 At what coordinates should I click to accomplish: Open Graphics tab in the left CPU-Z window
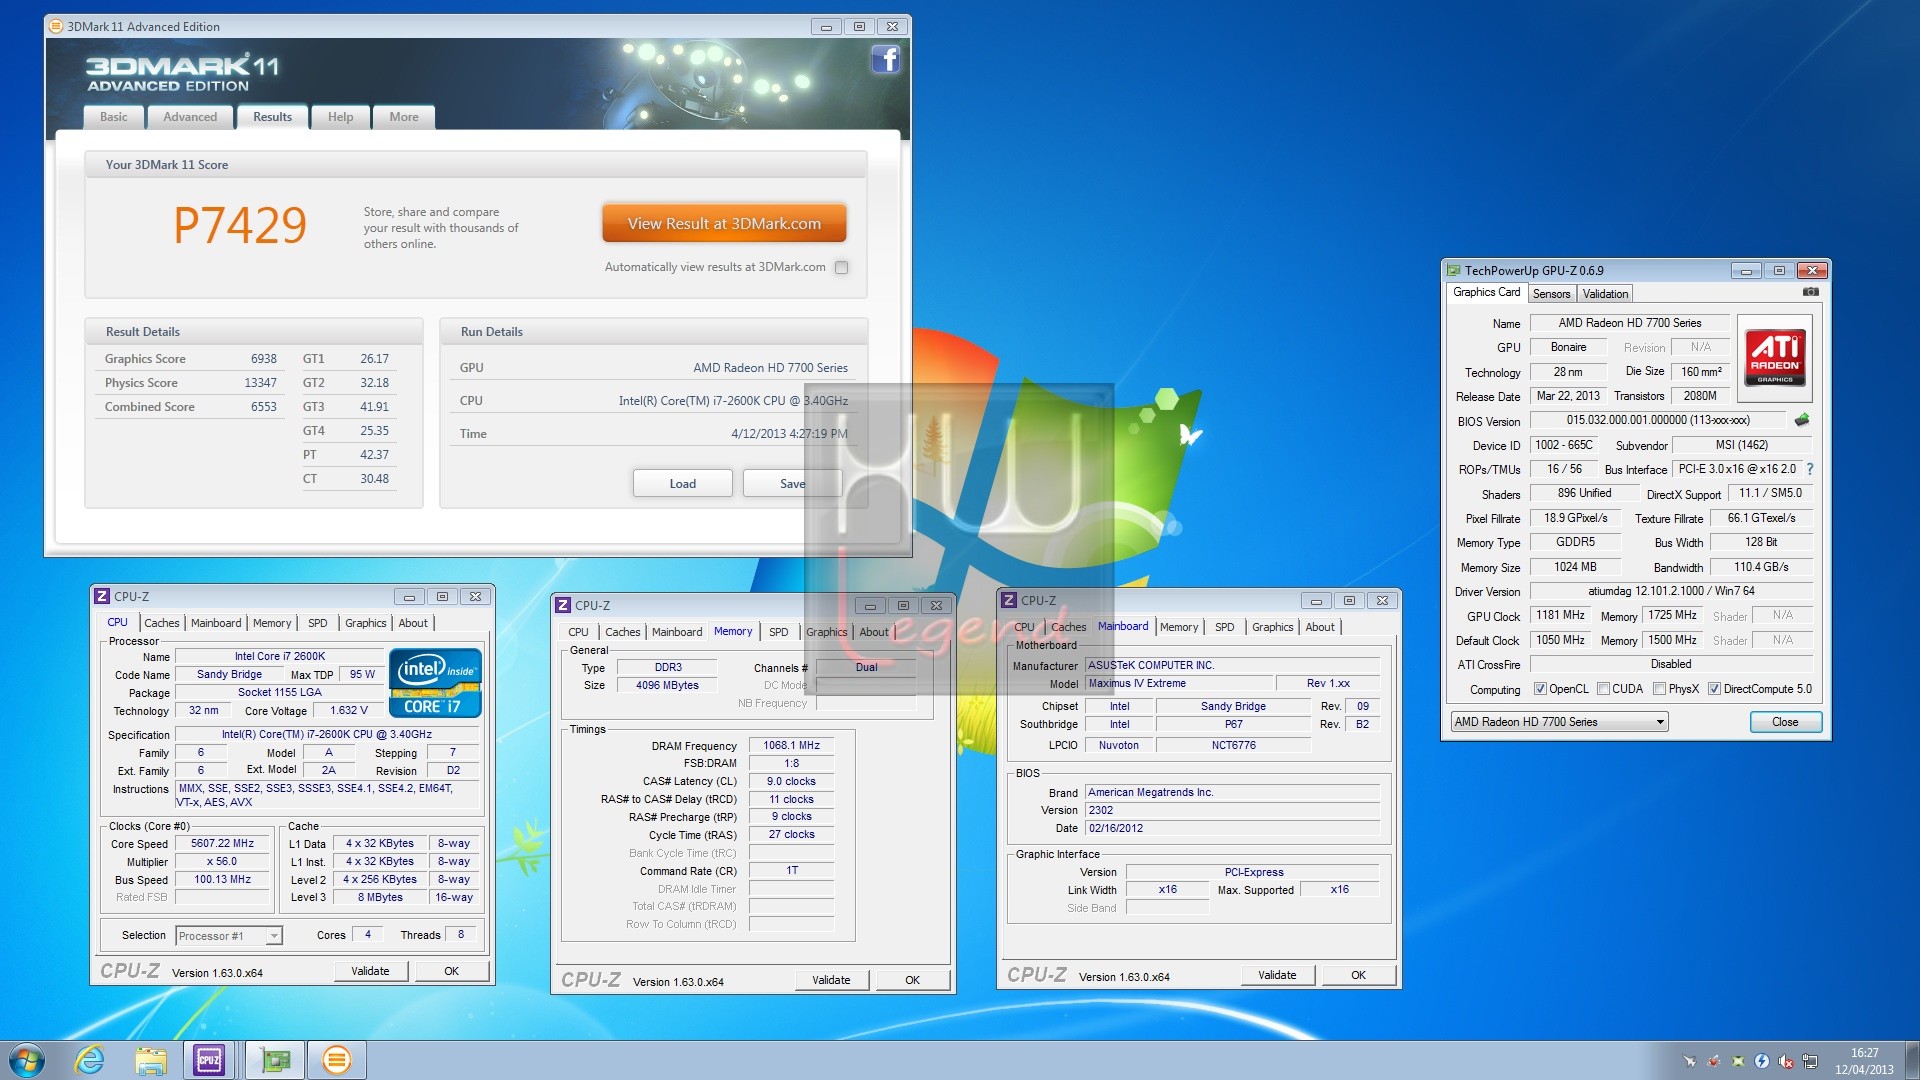(x=365, y=623)
